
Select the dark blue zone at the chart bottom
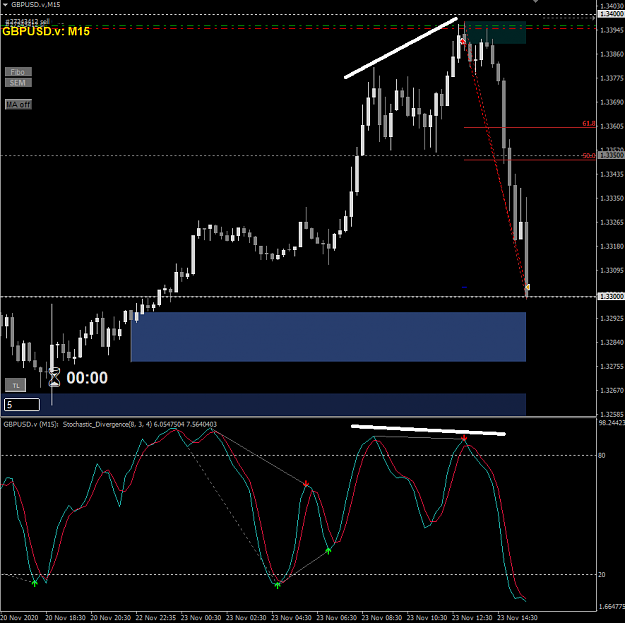[x=263, y=404]
